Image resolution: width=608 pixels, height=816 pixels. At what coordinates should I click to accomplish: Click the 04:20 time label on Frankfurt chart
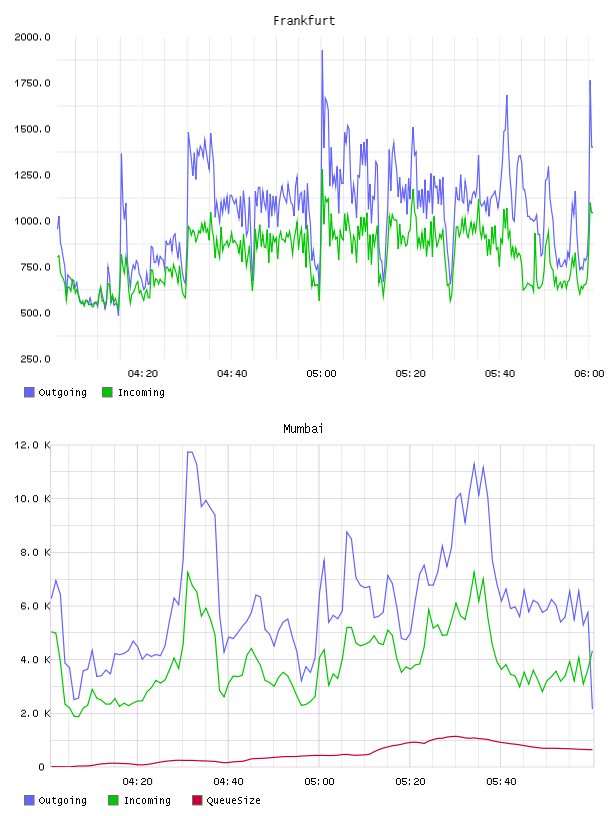point(143,374)
